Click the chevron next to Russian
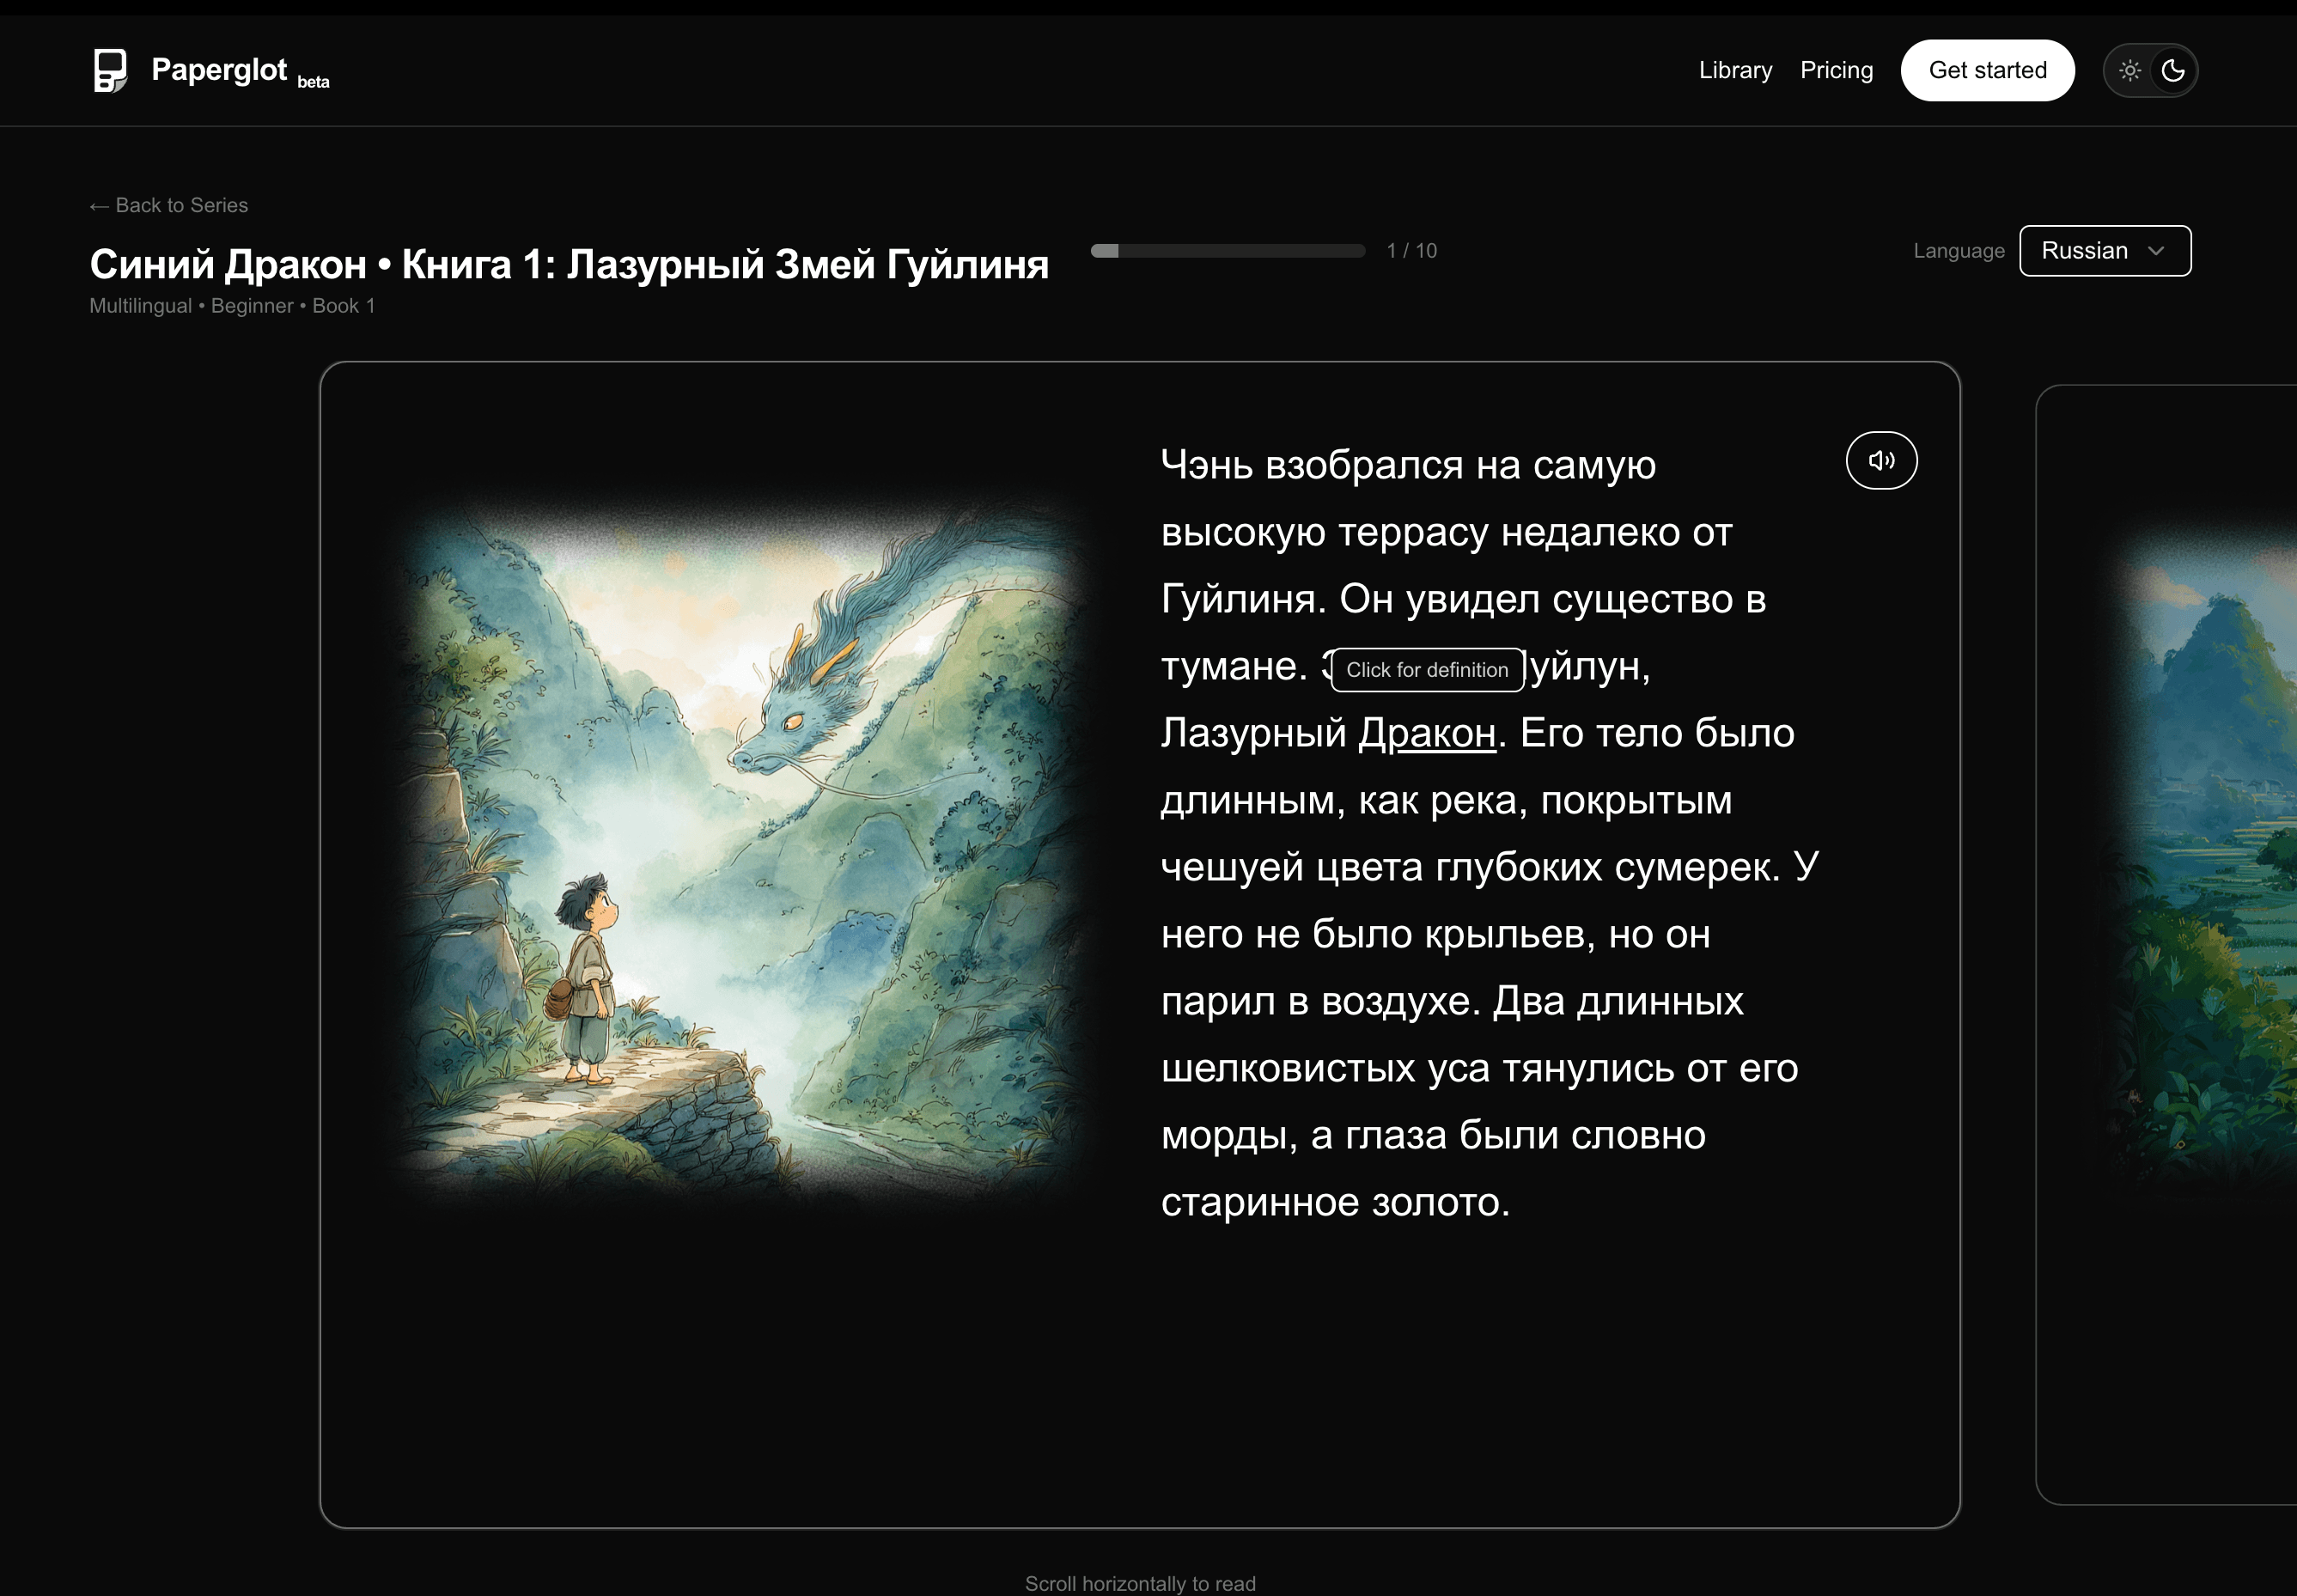2297x1596 pixels. 2157,251
